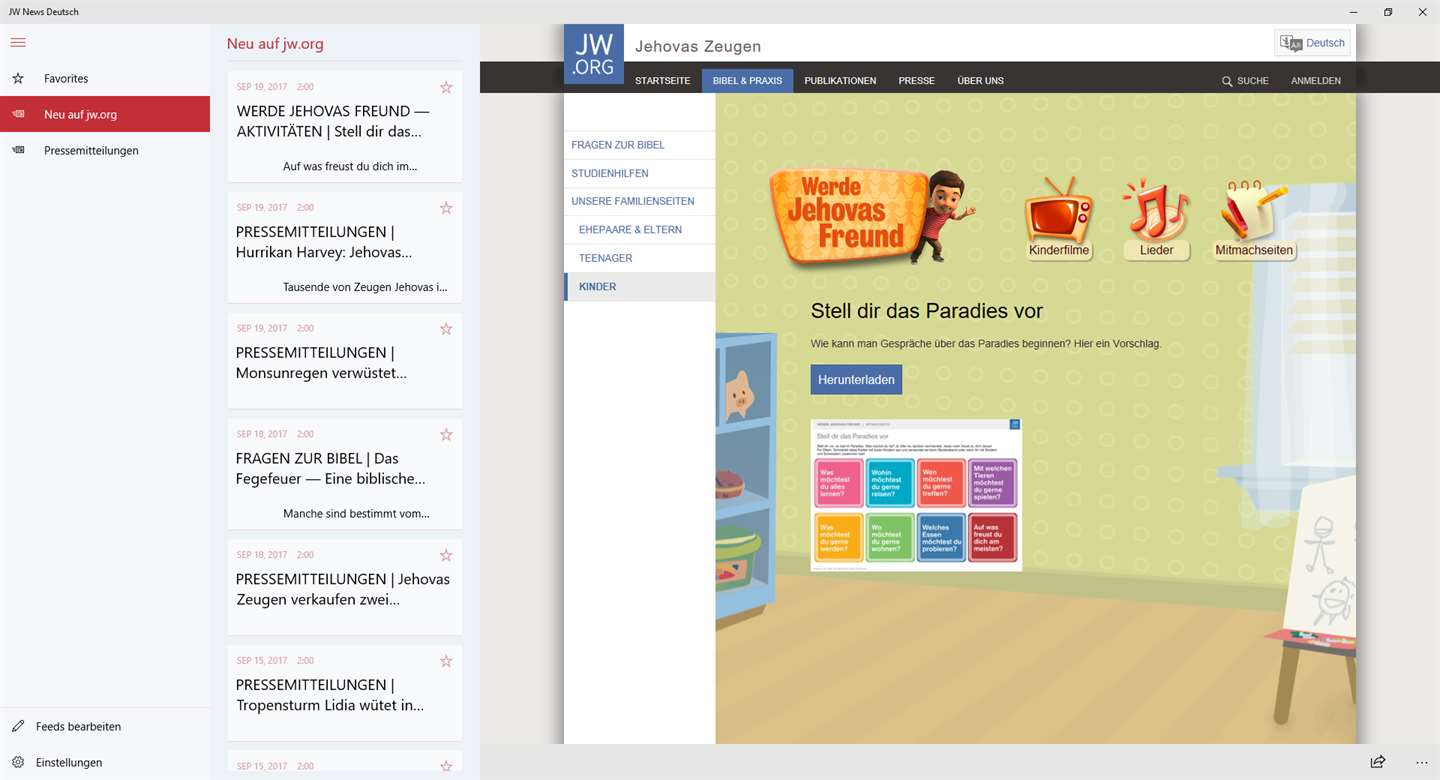This screenshot has width=1440, height=780.
Task: Click the Anmelden link
Action: point(1316,81)
